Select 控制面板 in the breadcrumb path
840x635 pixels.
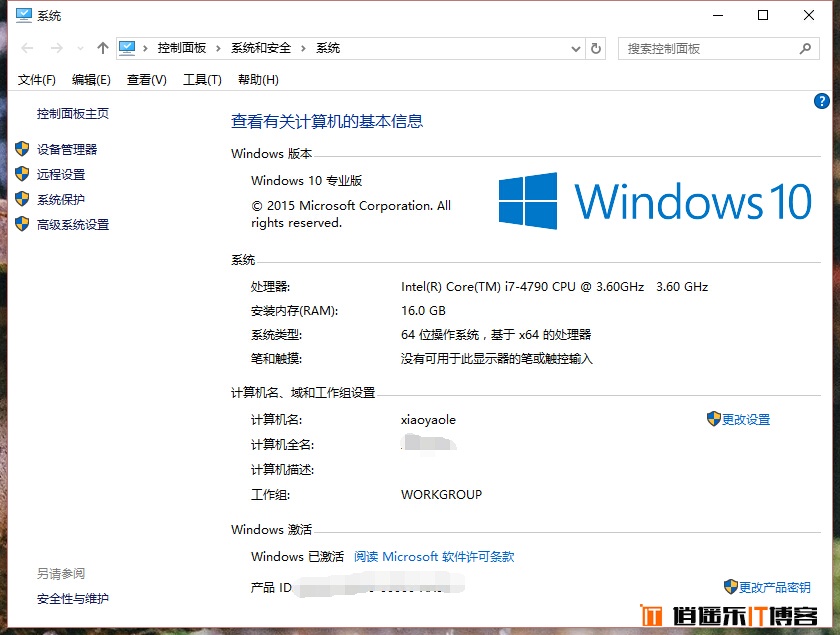coord(182,48)
